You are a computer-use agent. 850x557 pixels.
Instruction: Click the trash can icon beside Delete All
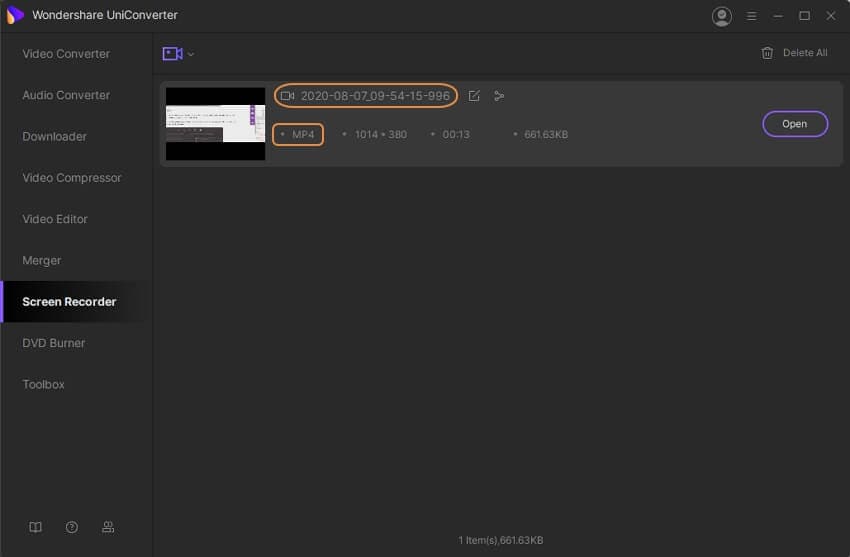767,53
